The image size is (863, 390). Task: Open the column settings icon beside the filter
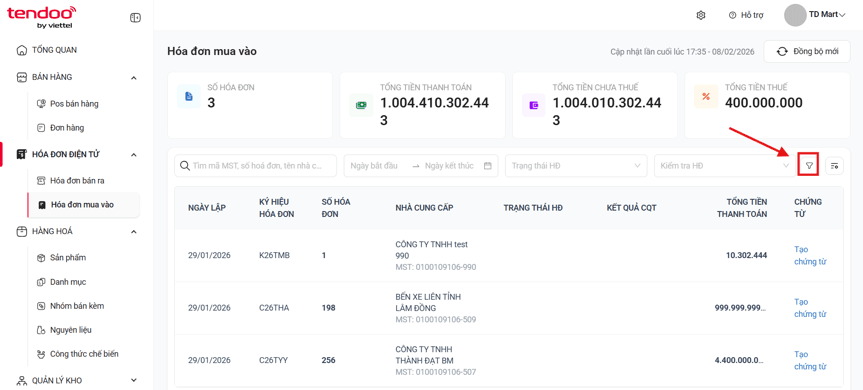(834, 166)
